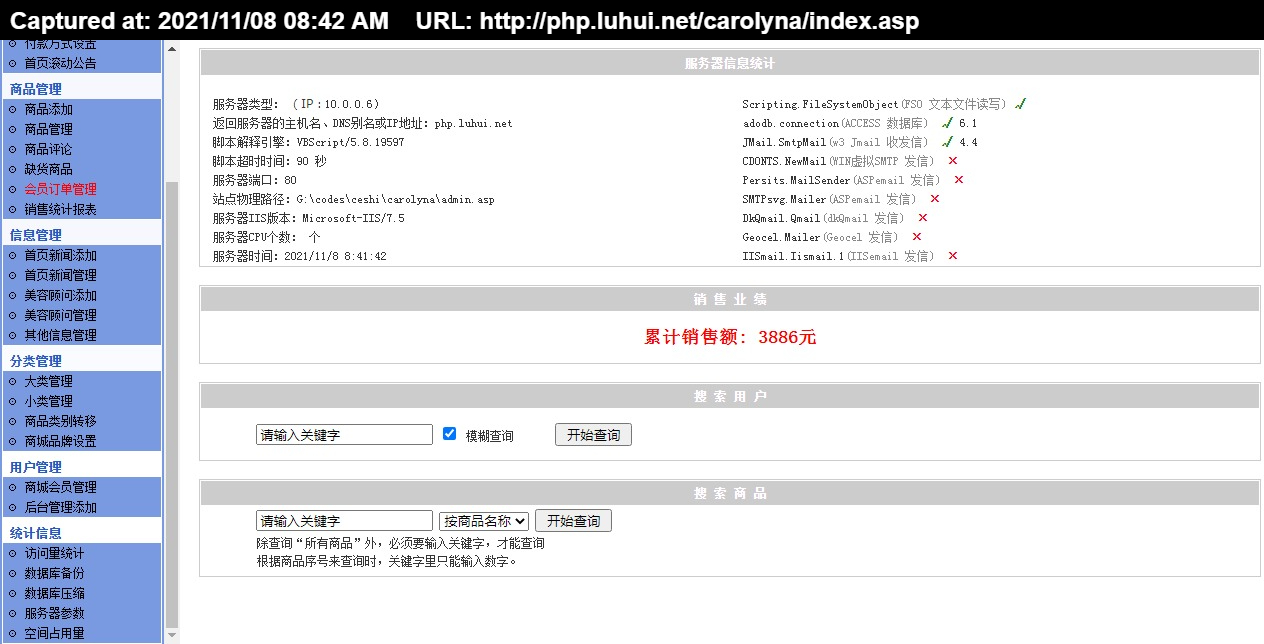Open 数据库备份
This screenshot has height=644, width=1264.
(x=54, y=573)
